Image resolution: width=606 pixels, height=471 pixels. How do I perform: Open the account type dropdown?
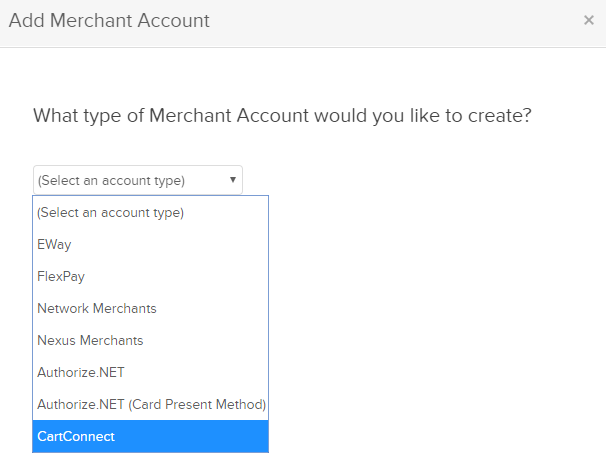[138, 180]
